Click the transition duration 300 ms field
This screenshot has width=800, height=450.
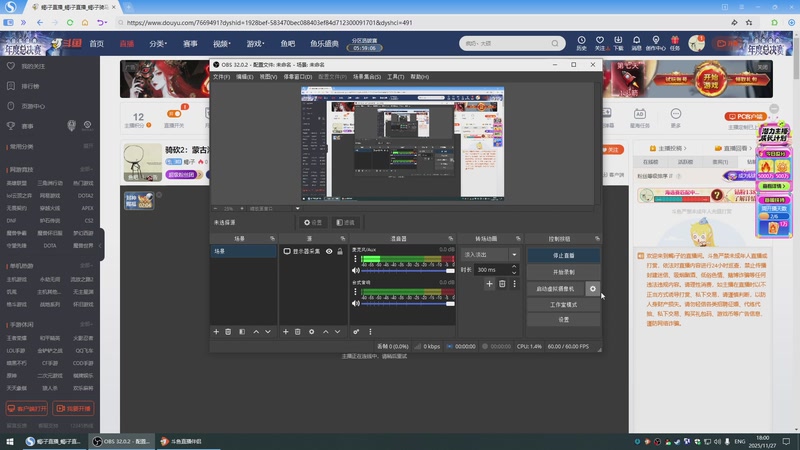[x=492, y=269]
